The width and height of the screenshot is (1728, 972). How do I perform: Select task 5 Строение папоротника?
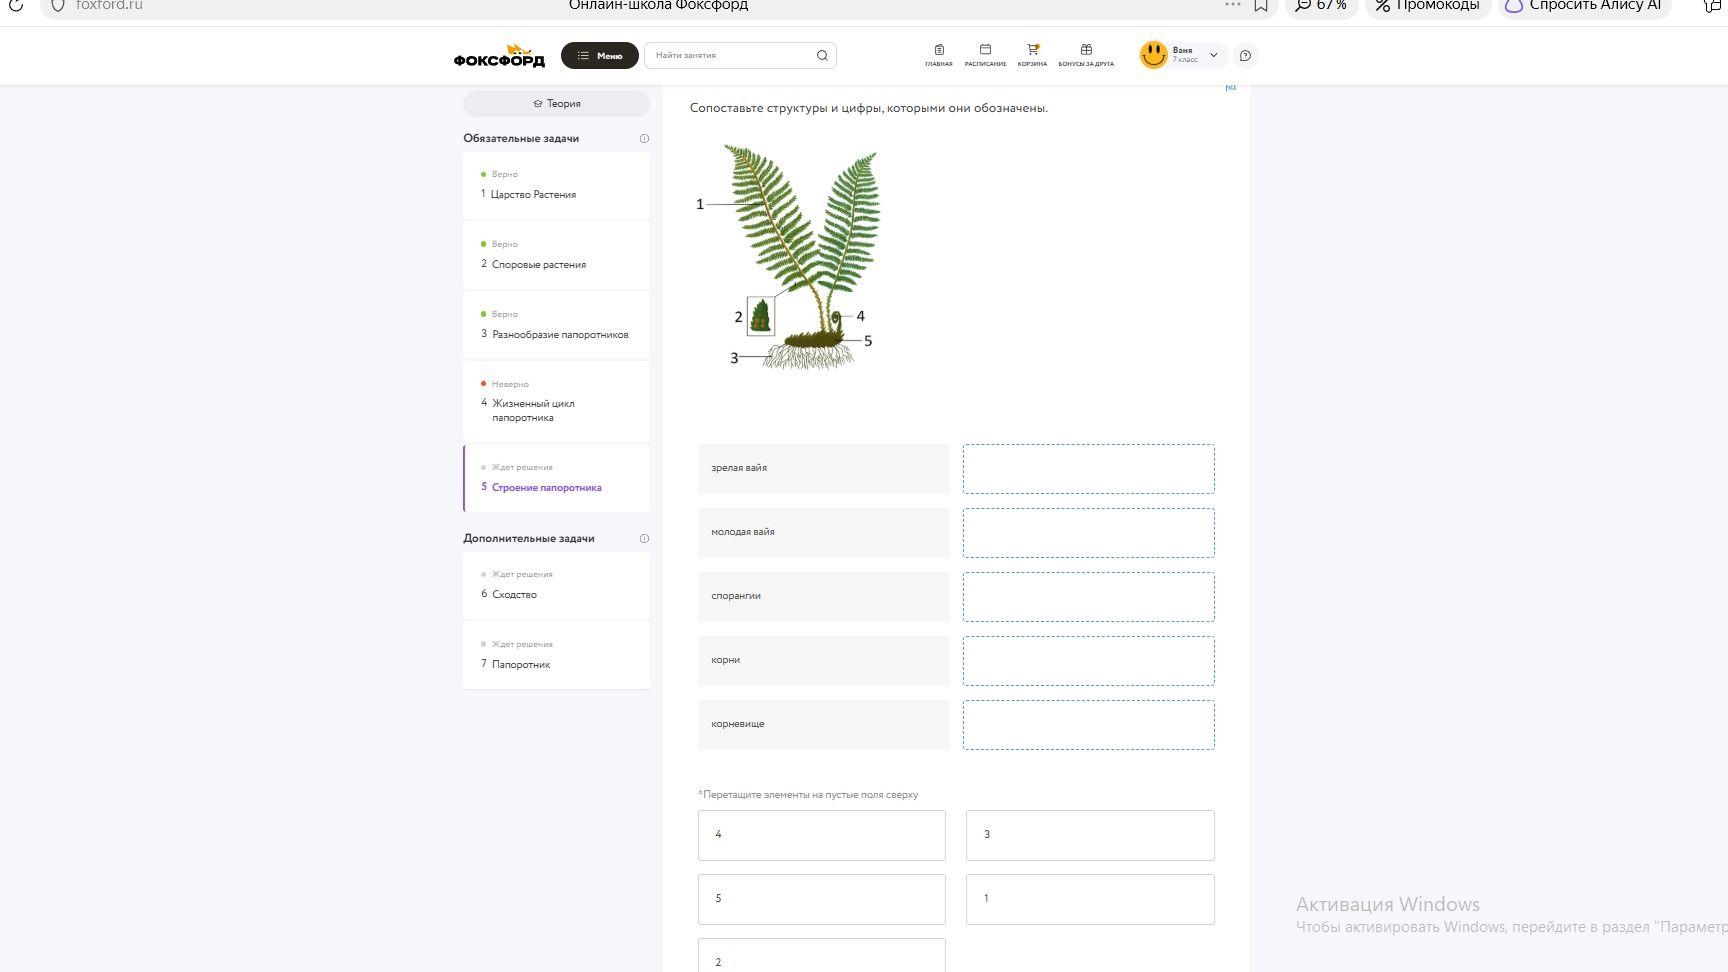tap(556, 478)
